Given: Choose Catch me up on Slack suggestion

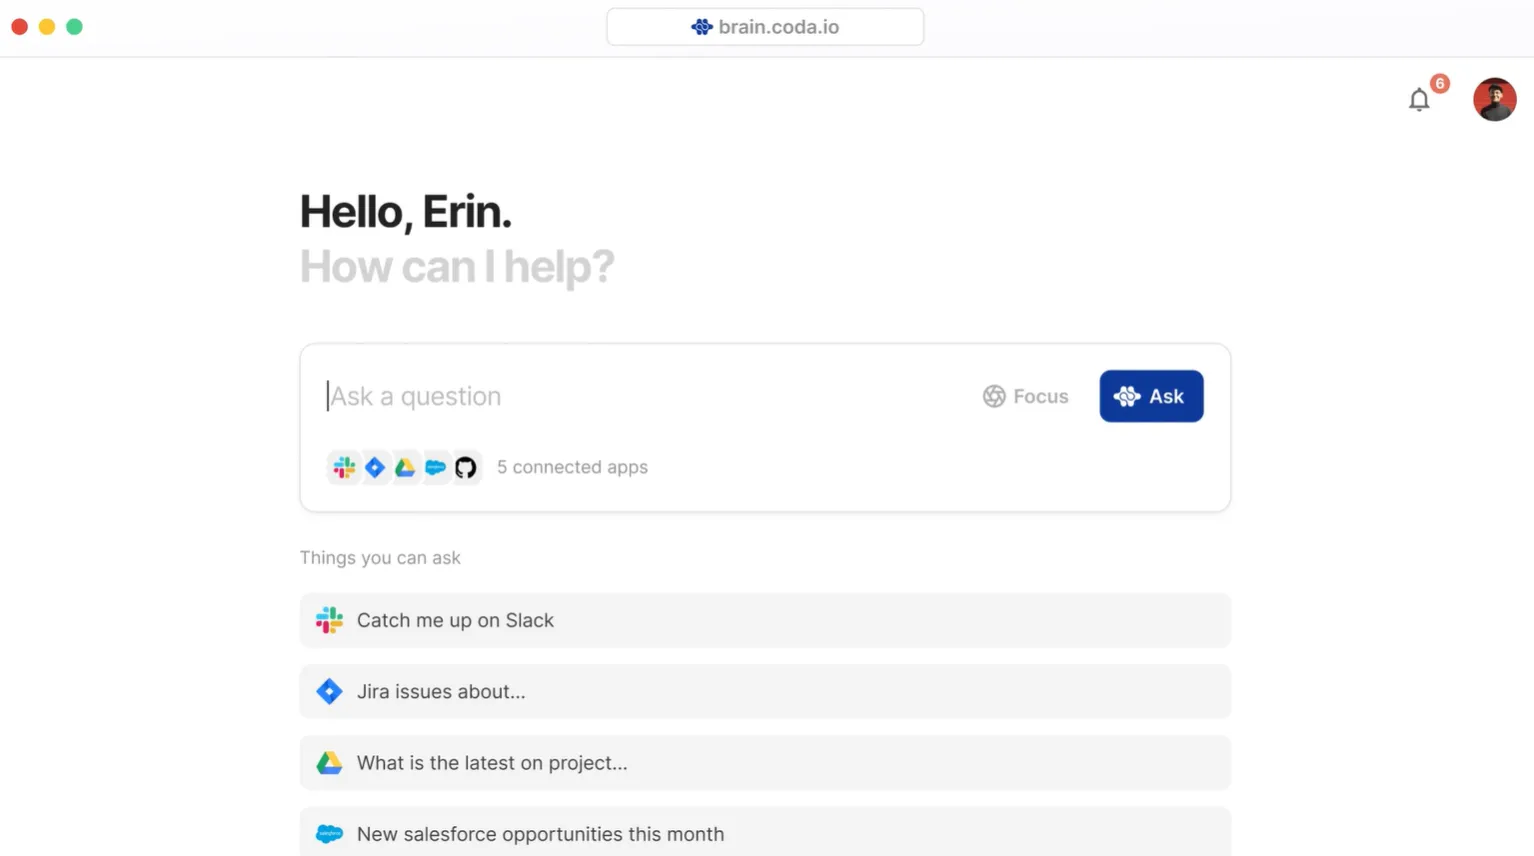Looking at the screenshot, I should pyautogui.click(x=765, y=620).
